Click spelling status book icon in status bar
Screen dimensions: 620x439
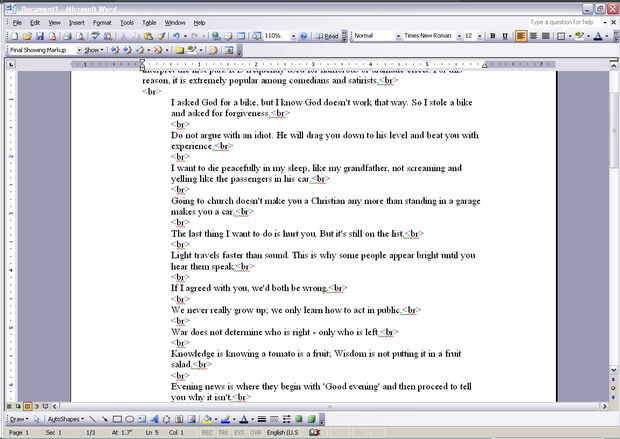pos(314,433)
